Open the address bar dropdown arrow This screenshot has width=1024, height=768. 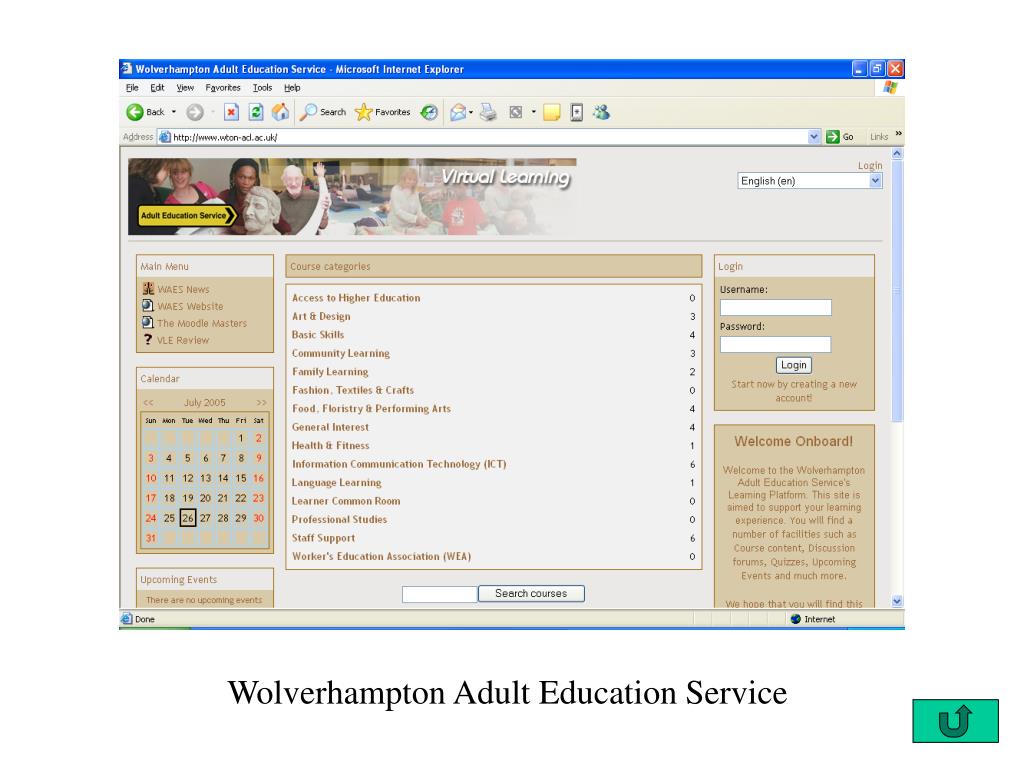pos(814,136)
